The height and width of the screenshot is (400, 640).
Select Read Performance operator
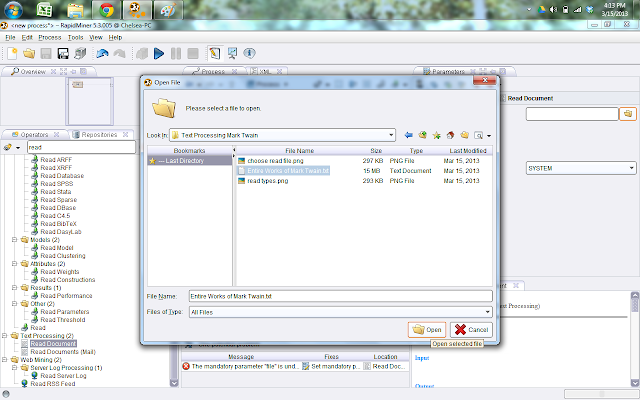coord(66,296)
